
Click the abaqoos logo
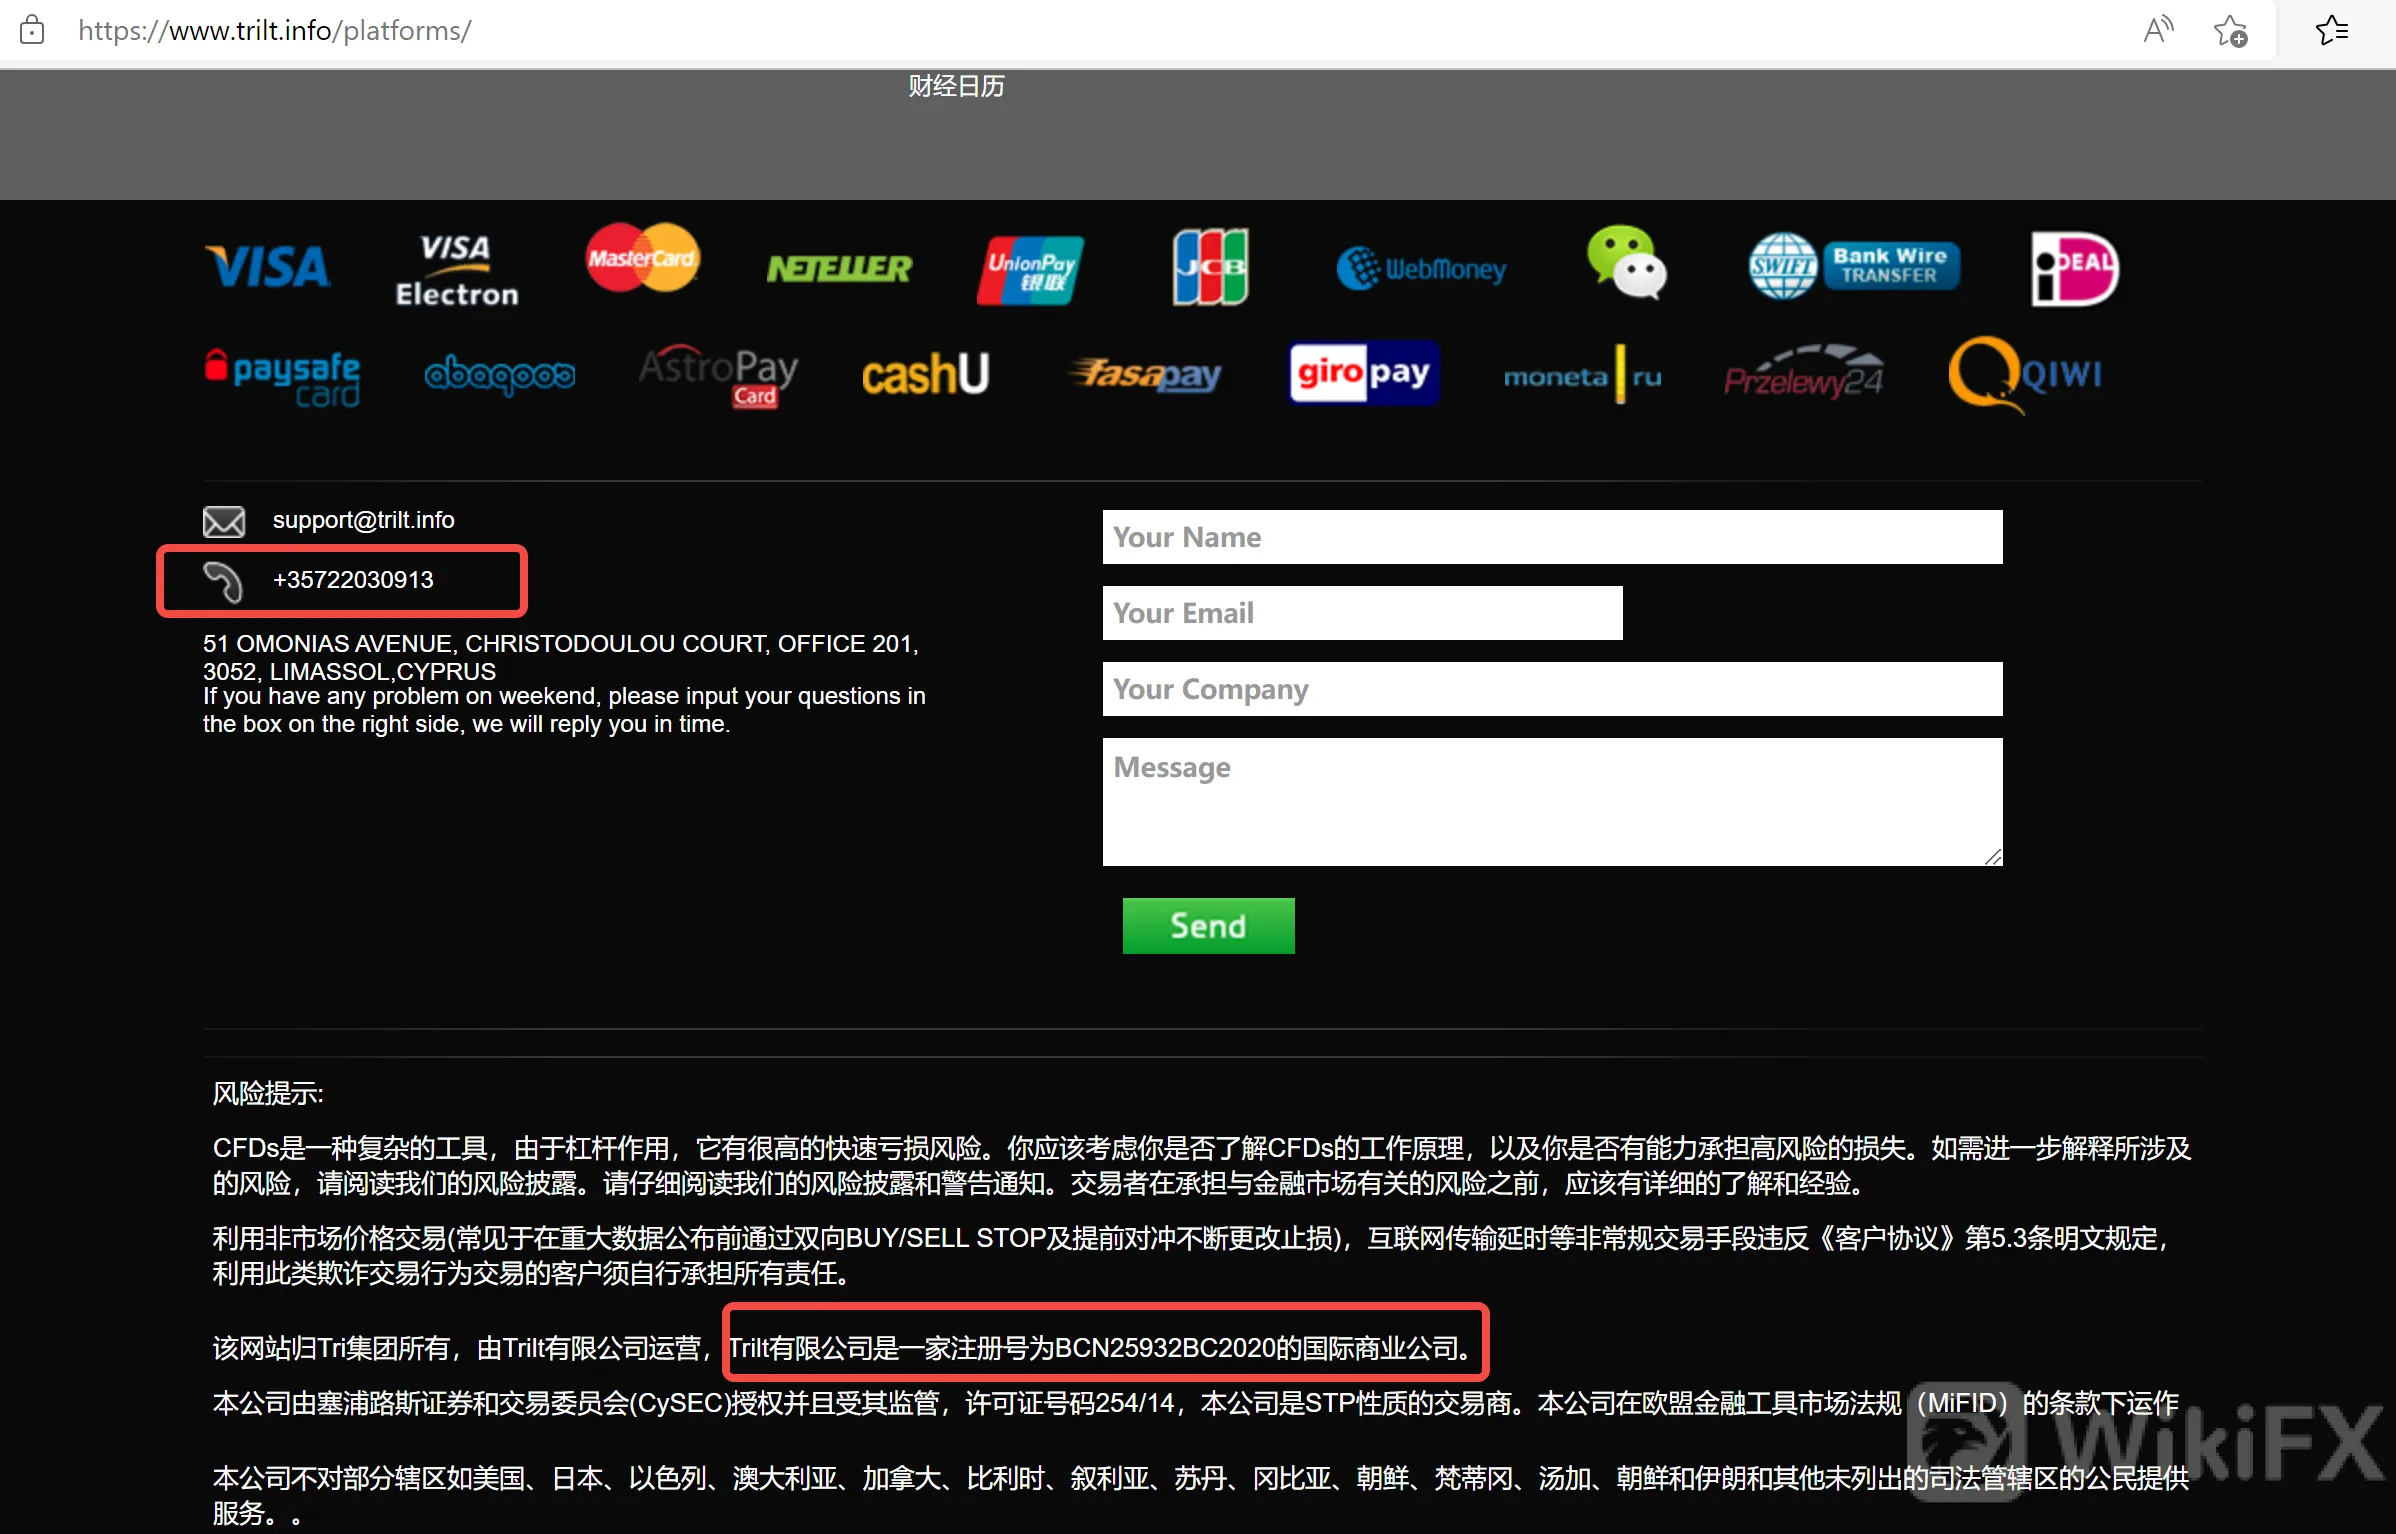click(x=500, y=375)
